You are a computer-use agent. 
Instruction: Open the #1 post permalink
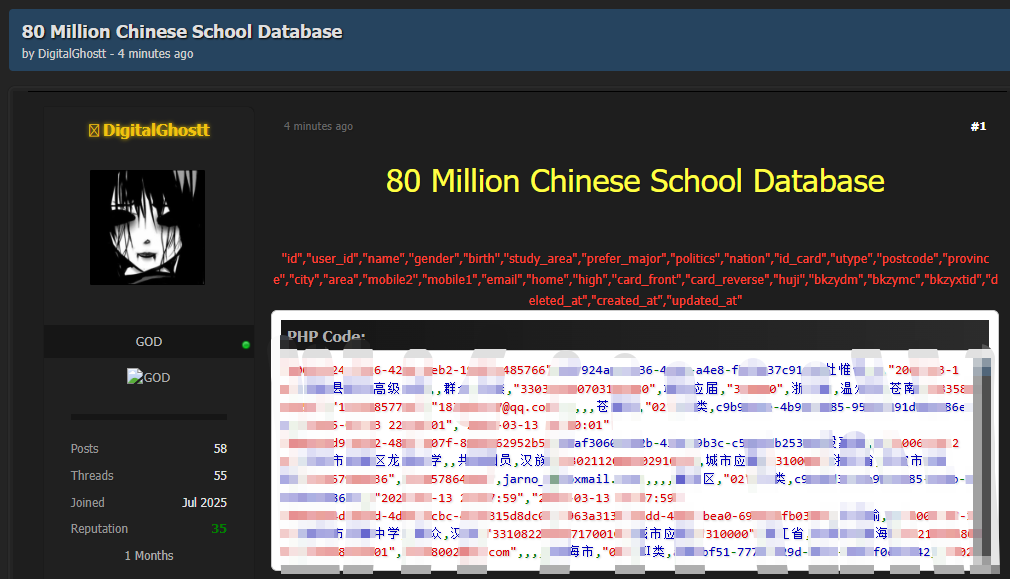coord(977,126)
